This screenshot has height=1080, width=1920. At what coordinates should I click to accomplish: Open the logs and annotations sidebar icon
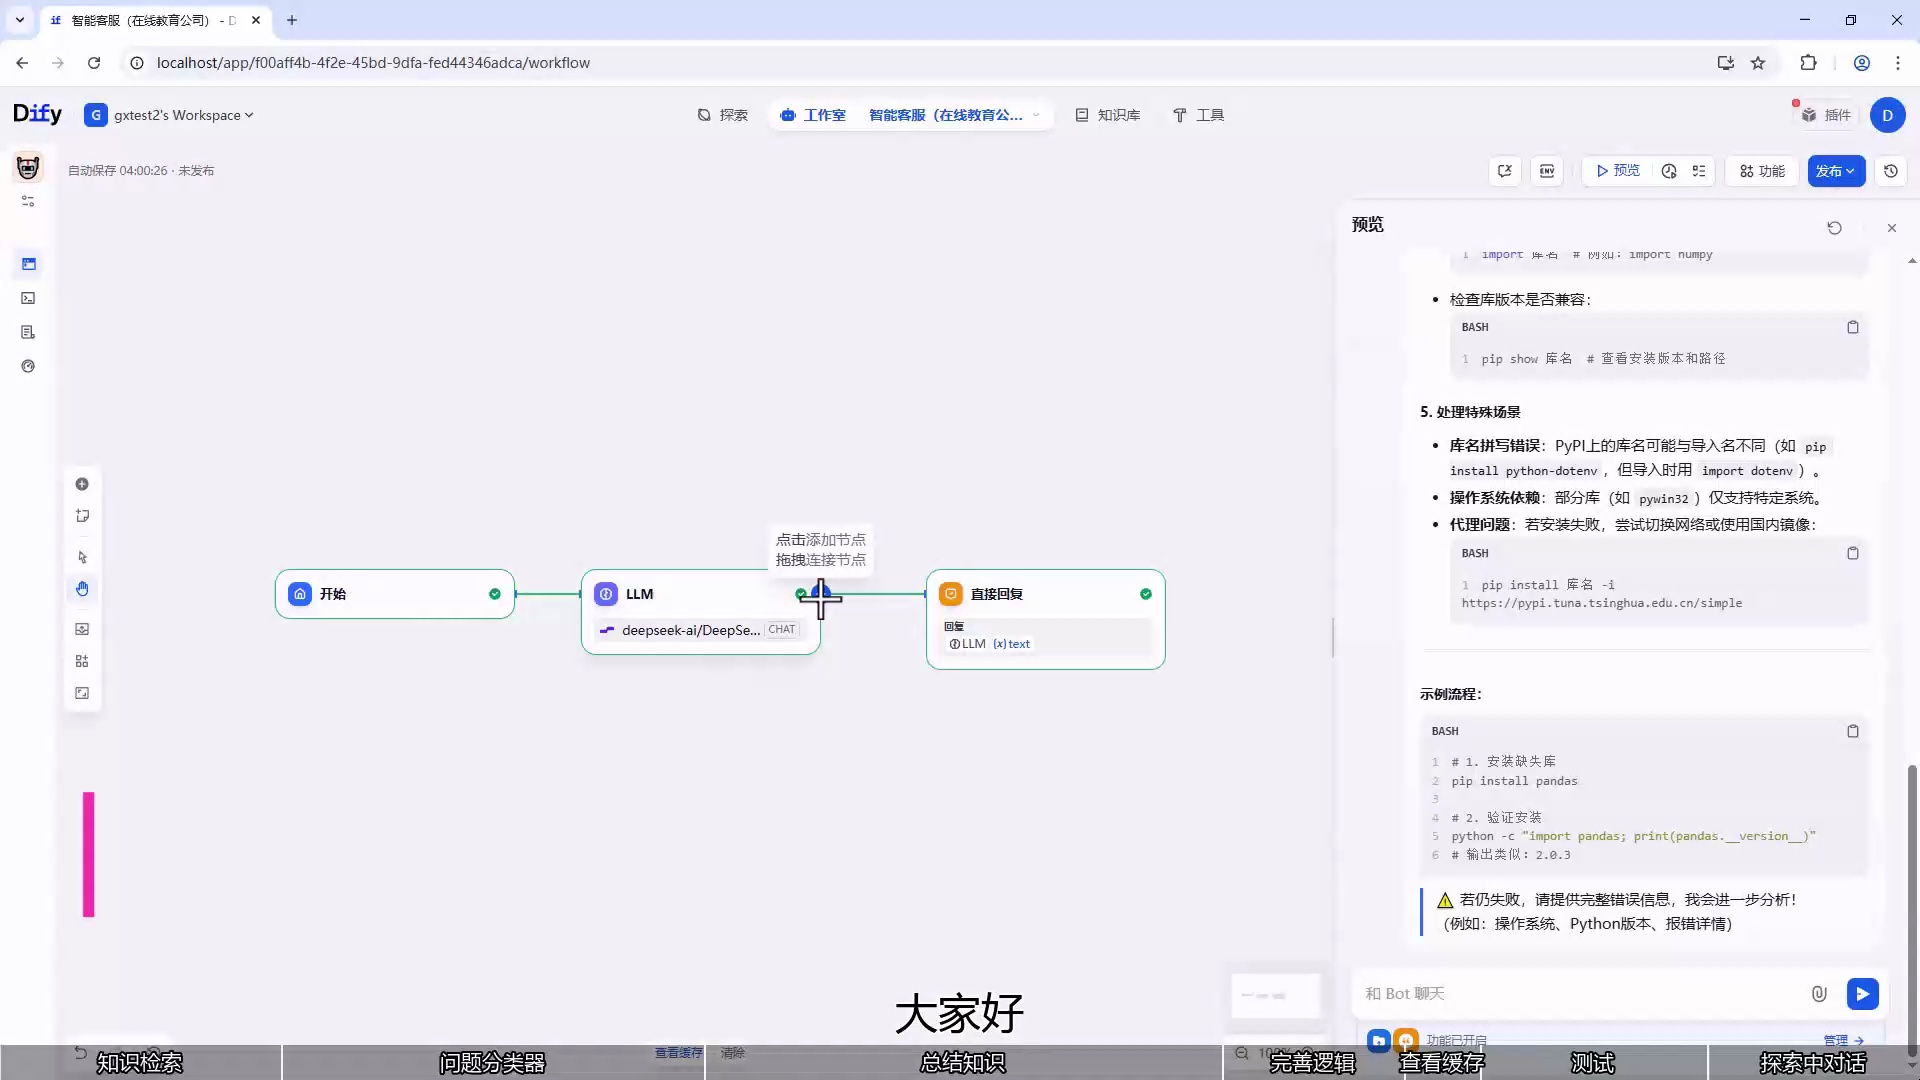coord(28,332)
